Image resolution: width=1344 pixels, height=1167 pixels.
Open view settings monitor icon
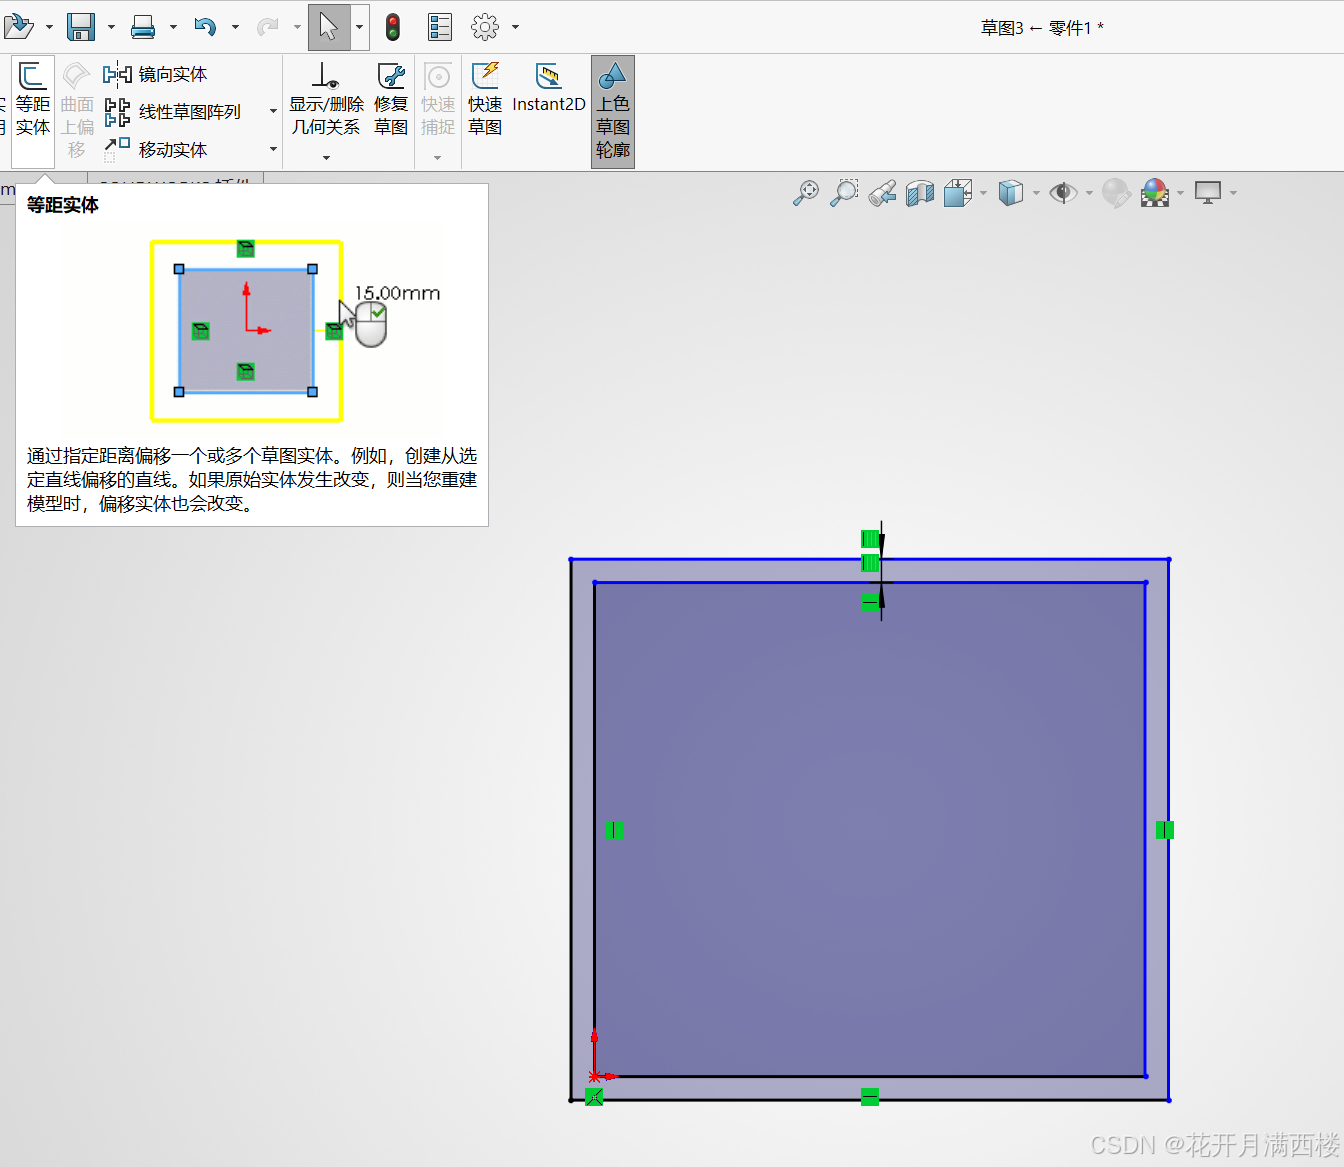pyautogui.click(x=1208, y=193)
